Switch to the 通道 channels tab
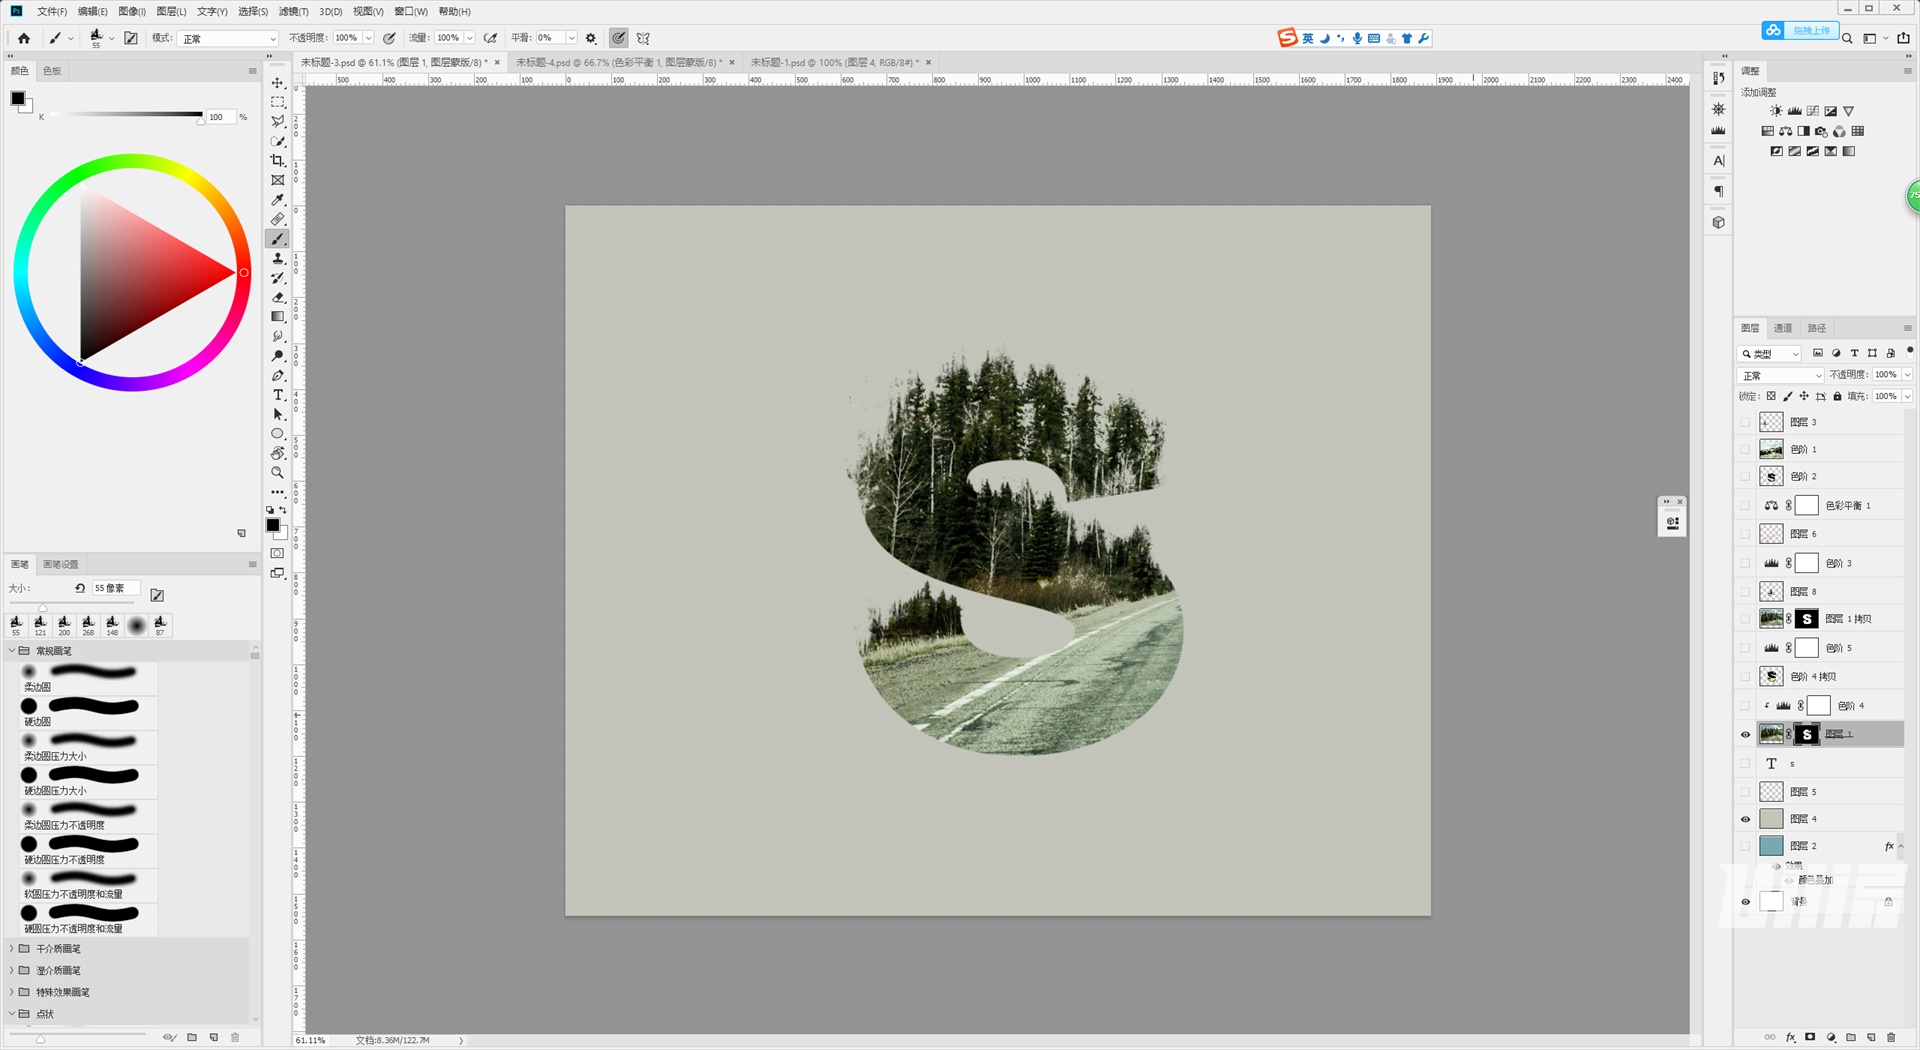This screenshot has width=1920, height=1050. click(x=1783, y=328)
